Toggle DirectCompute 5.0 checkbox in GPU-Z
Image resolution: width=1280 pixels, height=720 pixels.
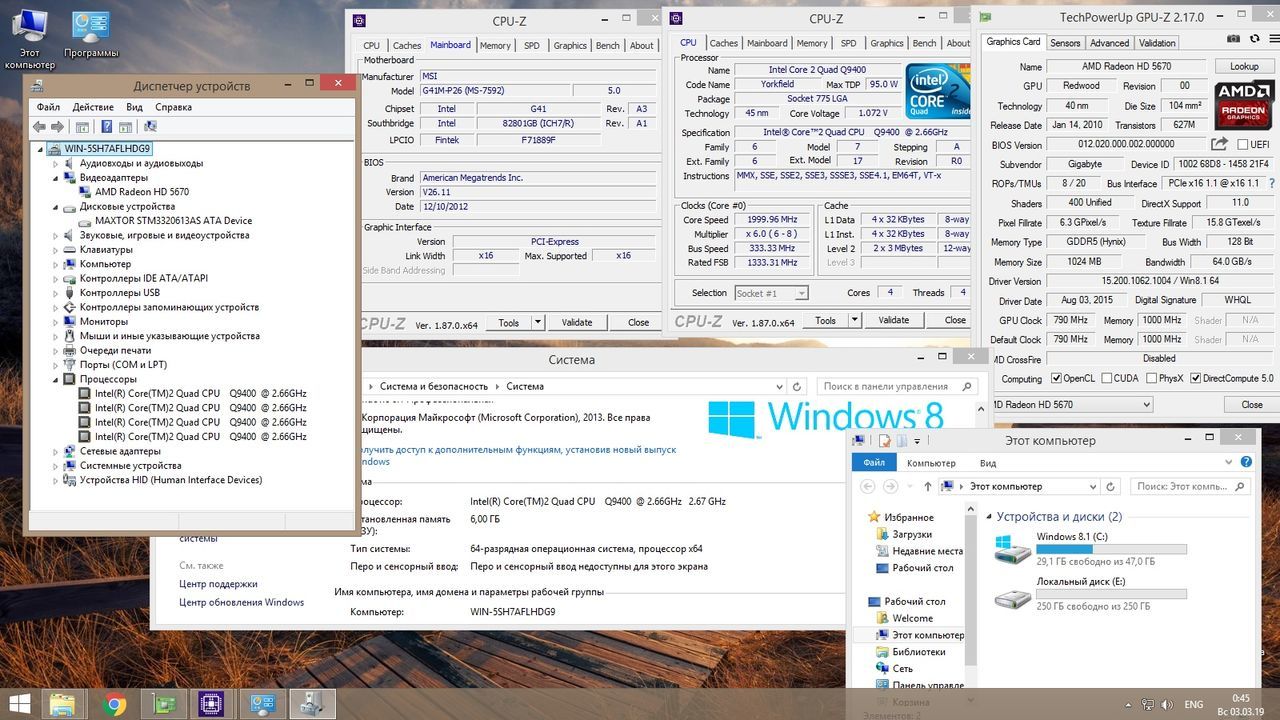pos(1195,379)
